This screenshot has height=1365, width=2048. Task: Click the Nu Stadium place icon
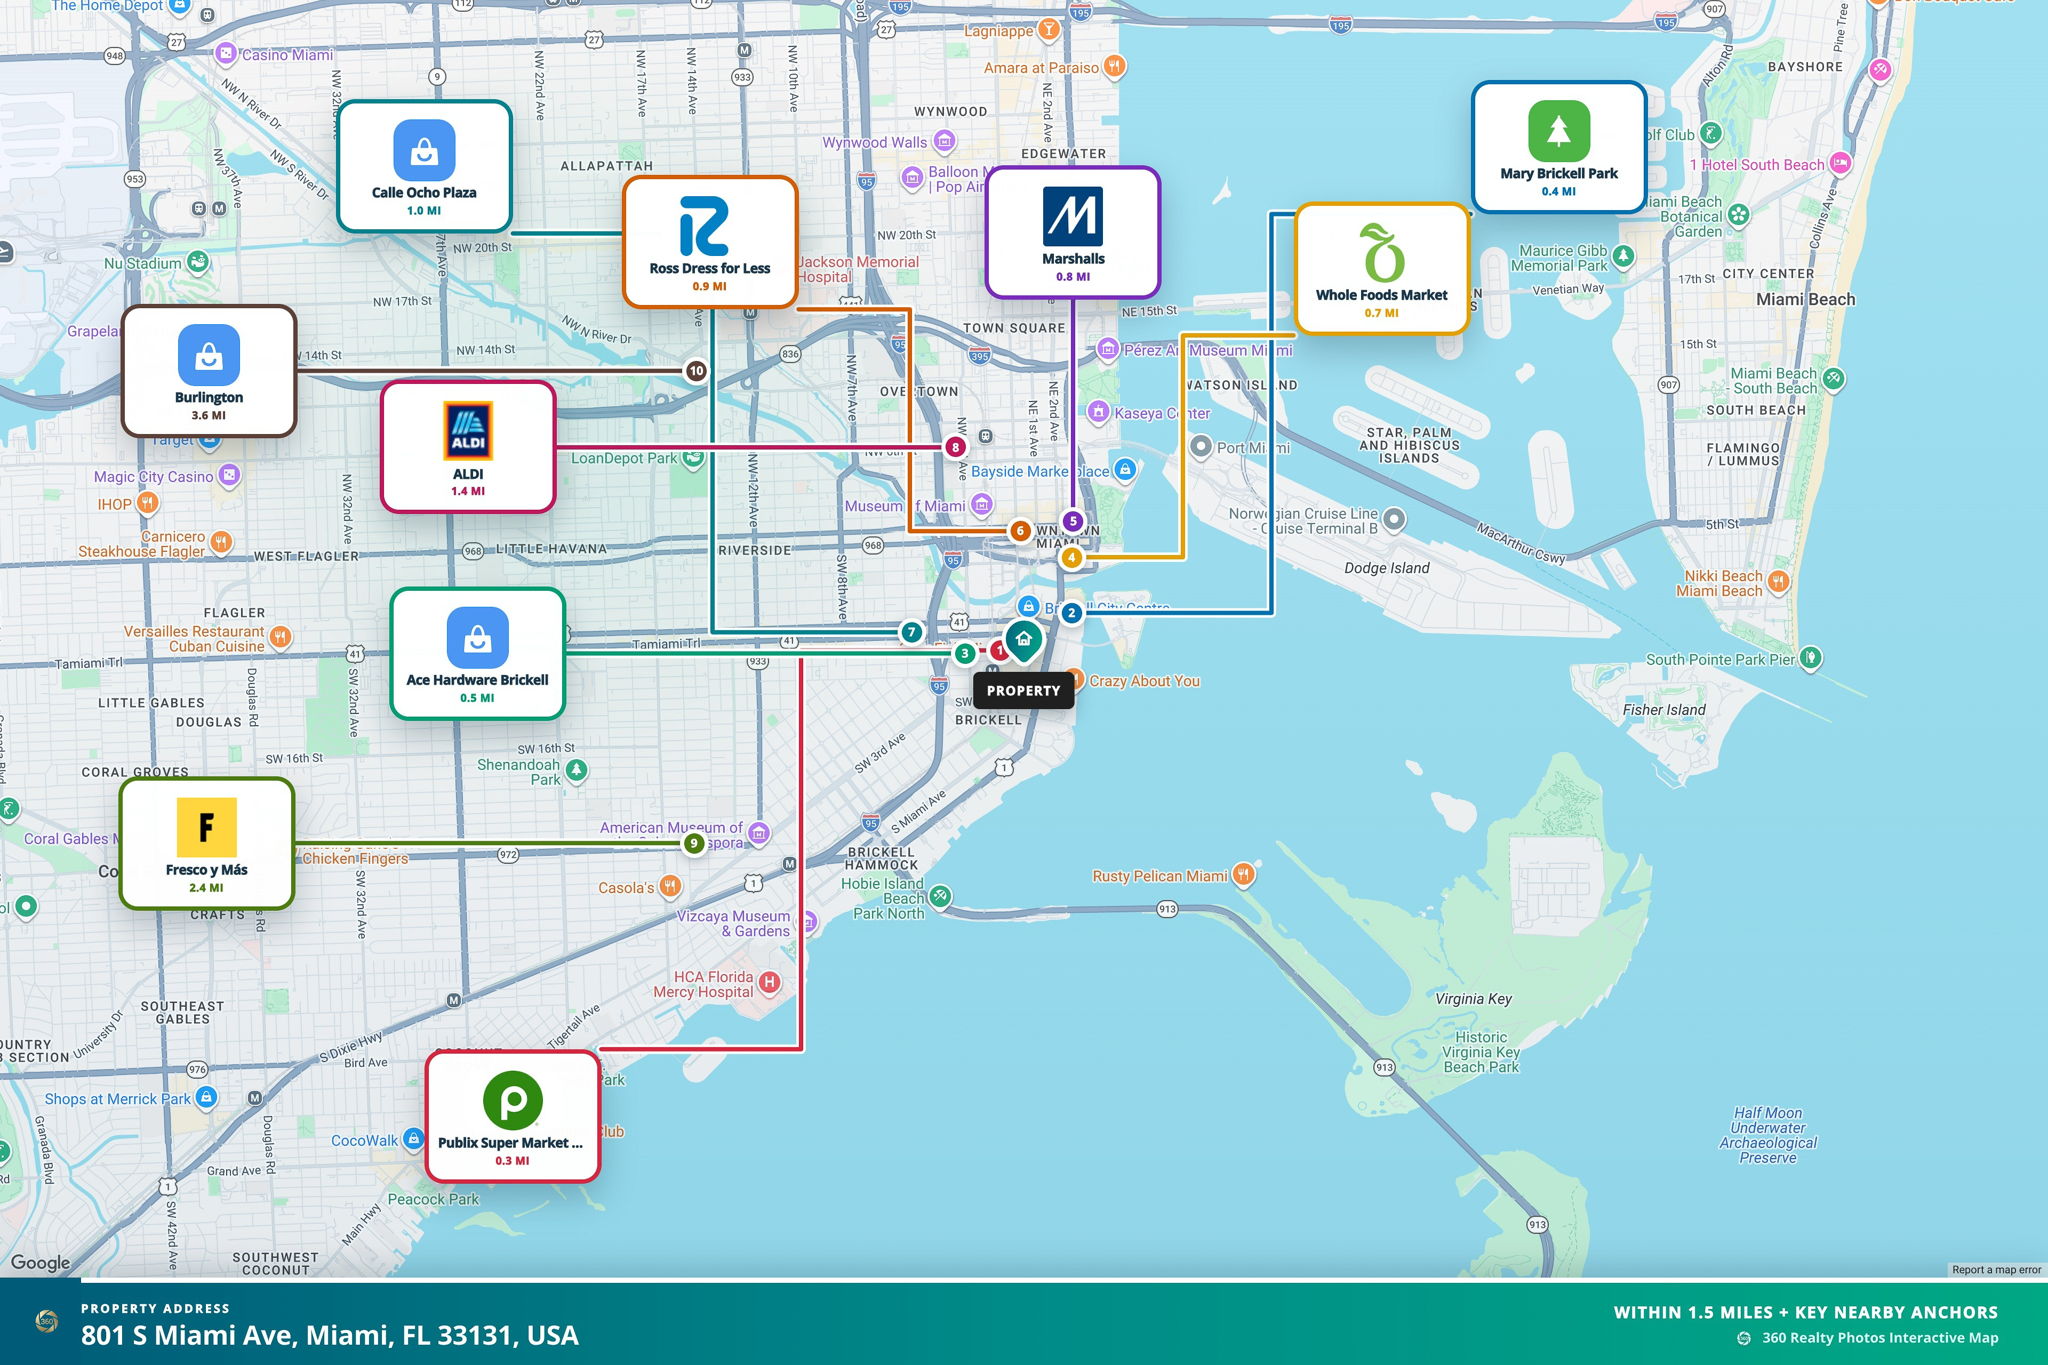click(x=198, y=262)
